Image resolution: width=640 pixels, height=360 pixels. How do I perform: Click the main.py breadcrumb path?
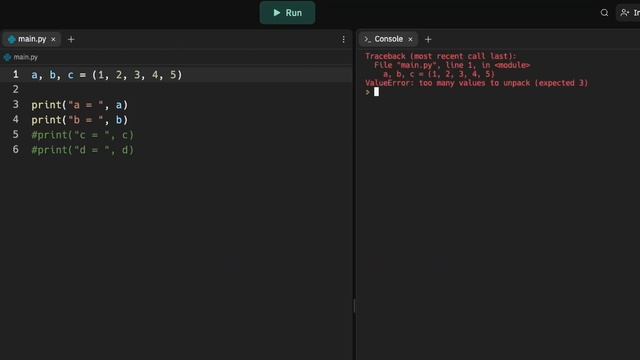tap(25, 57)
